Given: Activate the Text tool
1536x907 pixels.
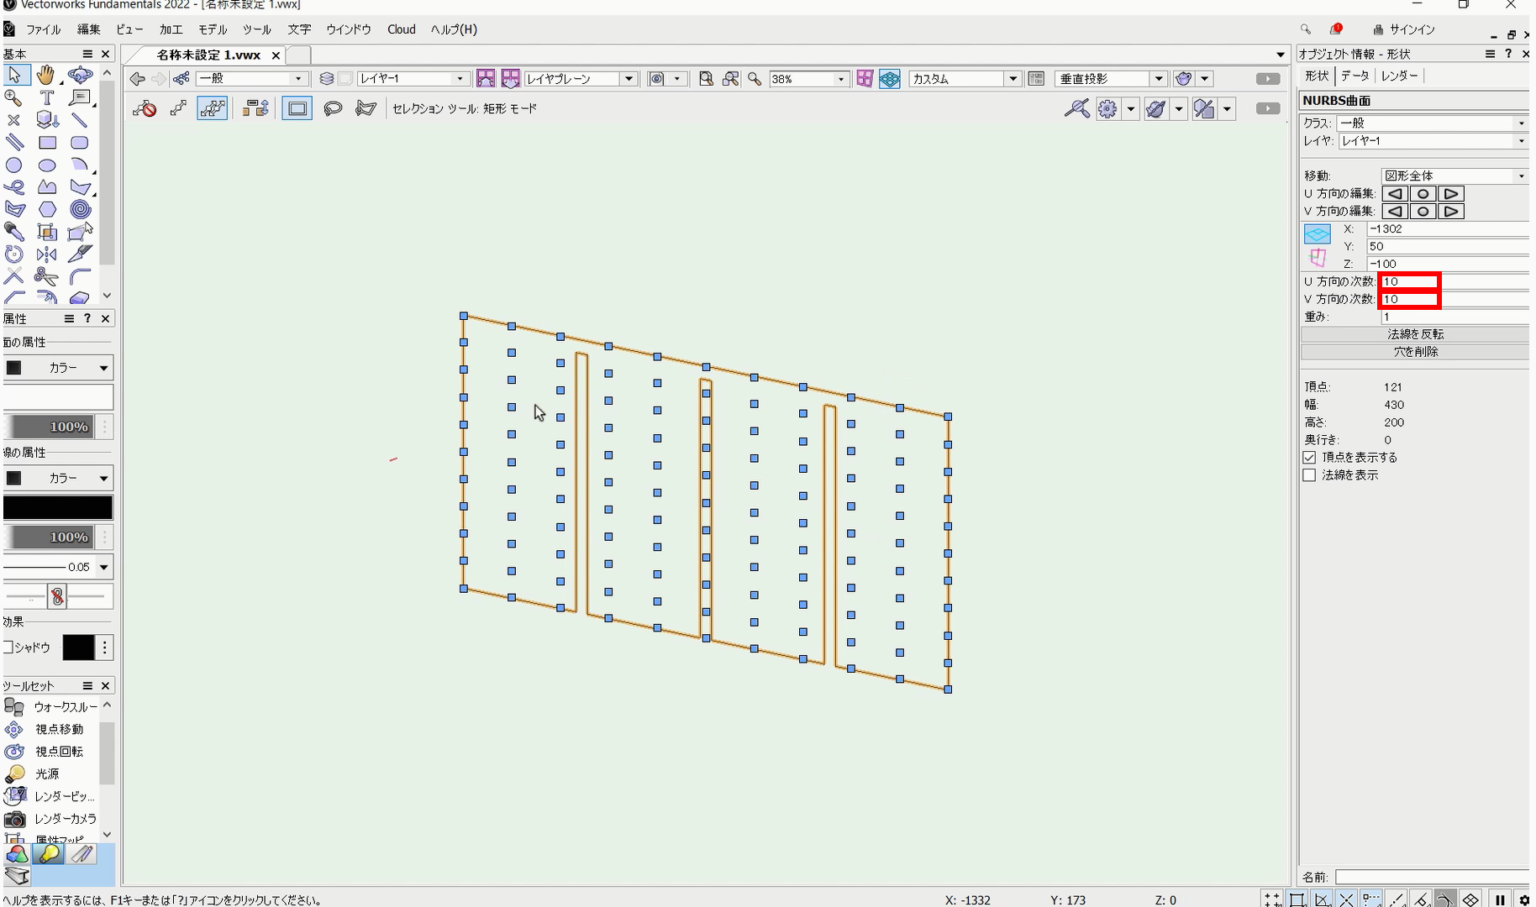Looking at the screenshot, I should pyautogui.click(x=46, y=97).
